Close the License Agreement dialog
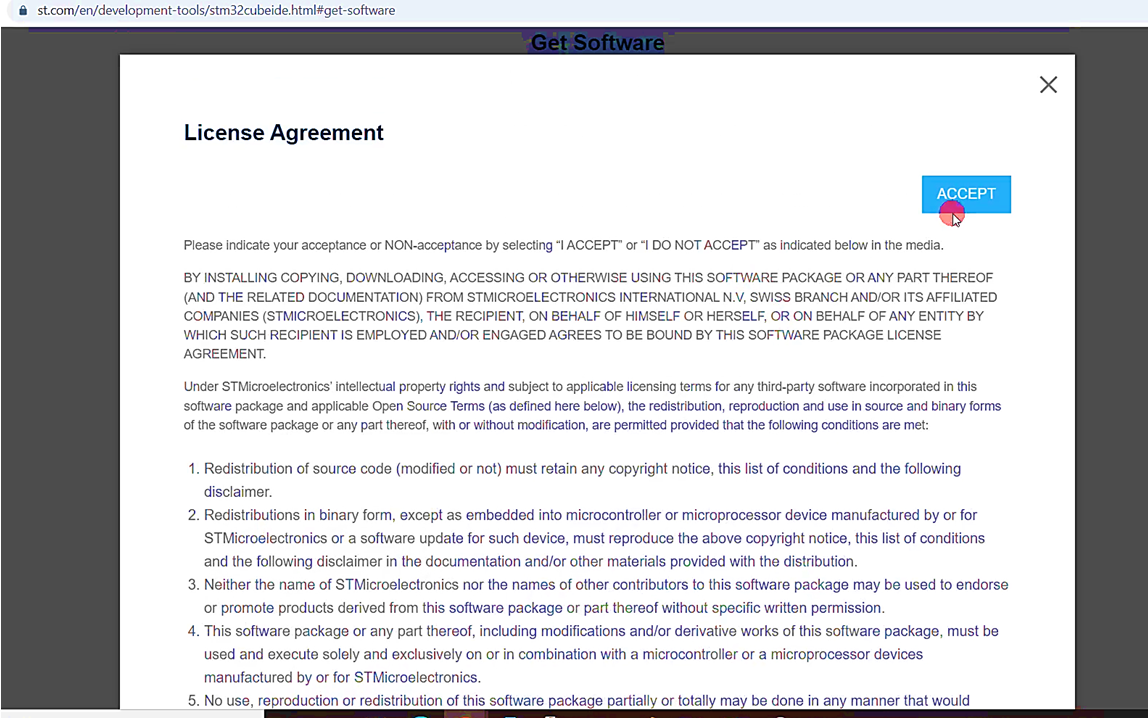Viewport: 1148px width, 718px height. tap(1048, 85)
